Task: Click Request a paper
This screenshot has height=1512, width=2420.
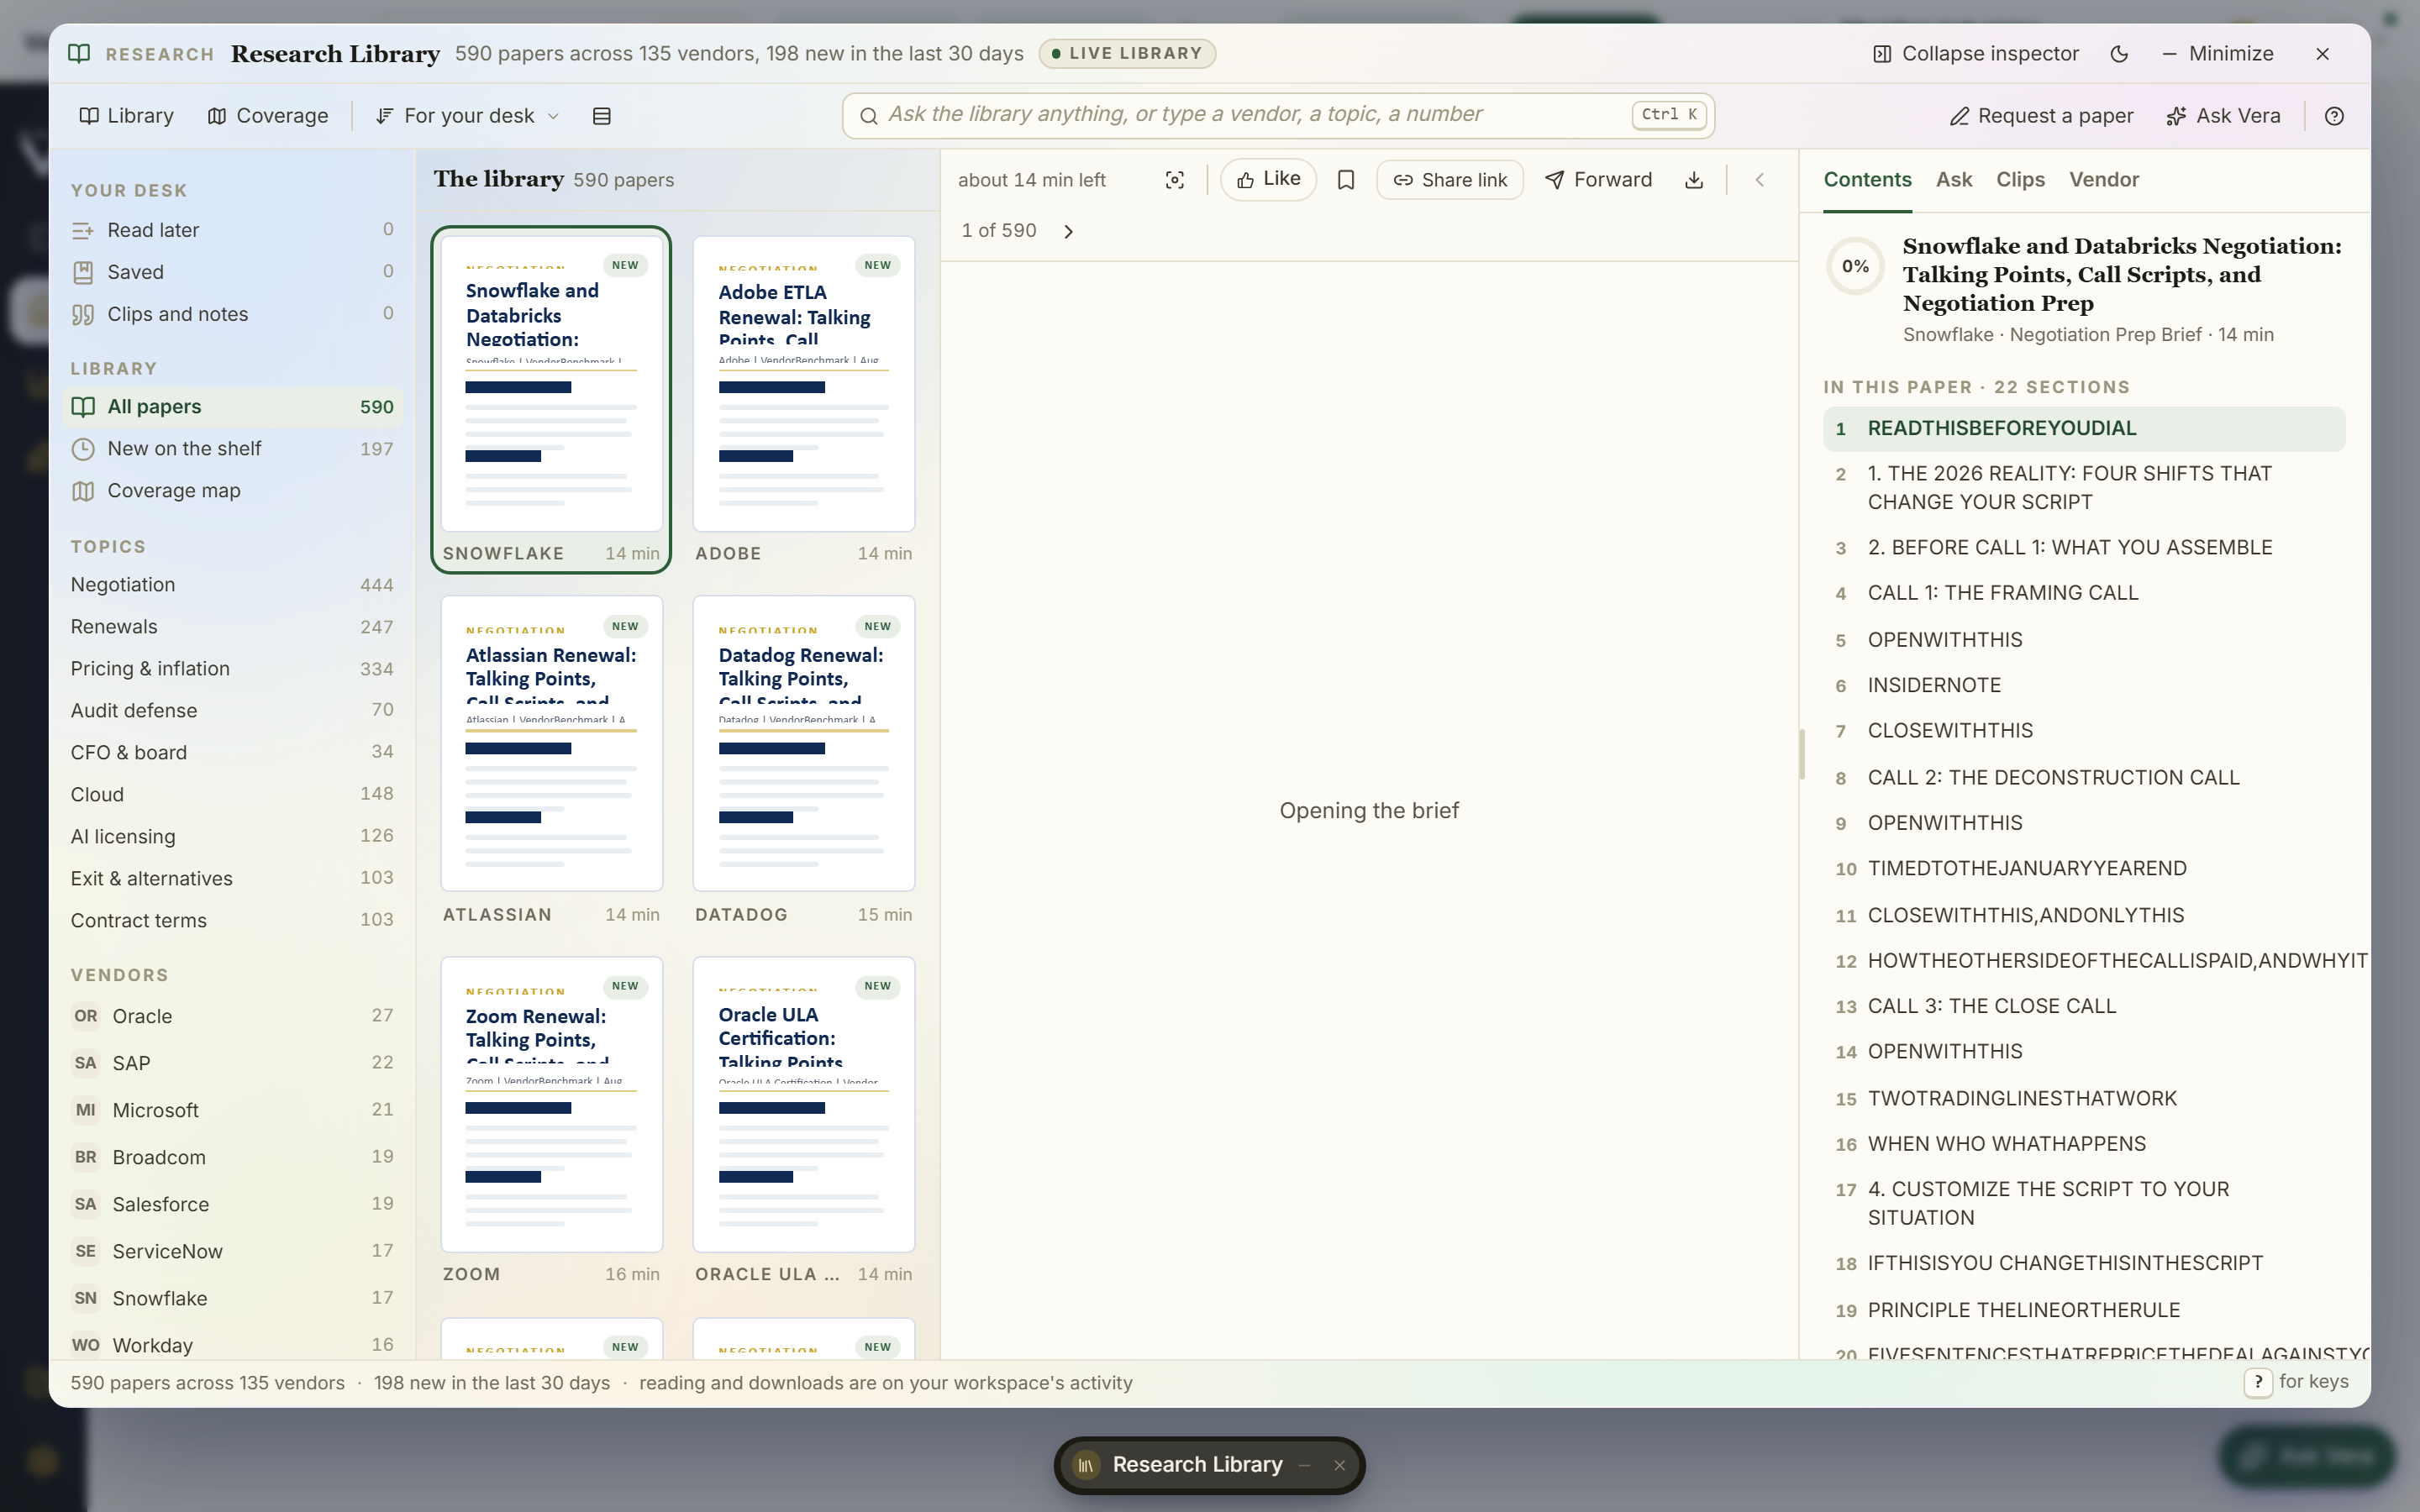Action: point(2041,116)
